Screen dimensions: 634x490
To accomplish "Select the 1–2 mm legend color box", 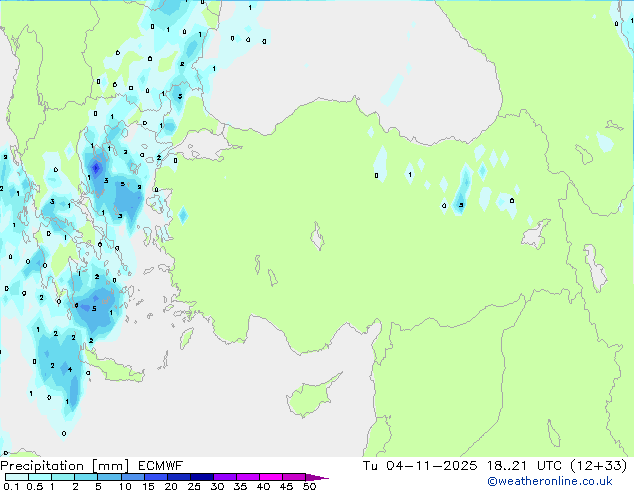I will (63, 477).
